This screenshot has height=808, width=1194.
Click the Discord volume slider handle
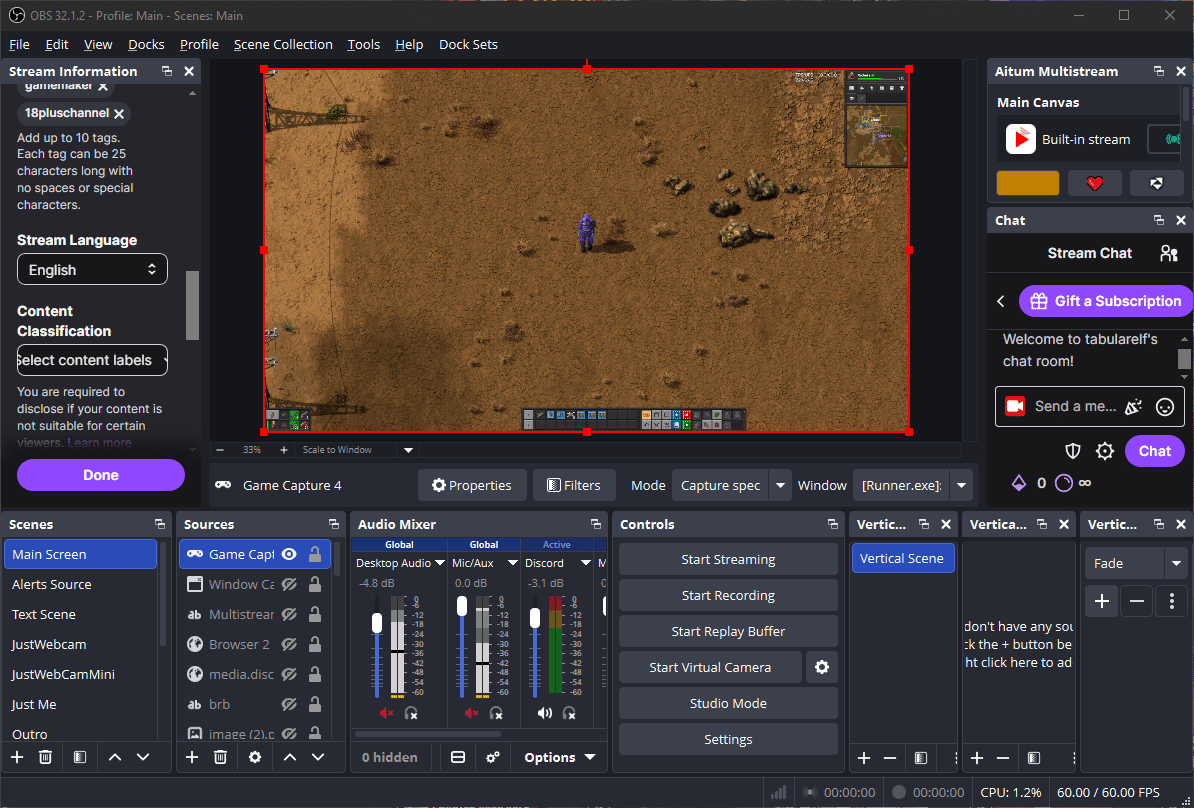535,618
